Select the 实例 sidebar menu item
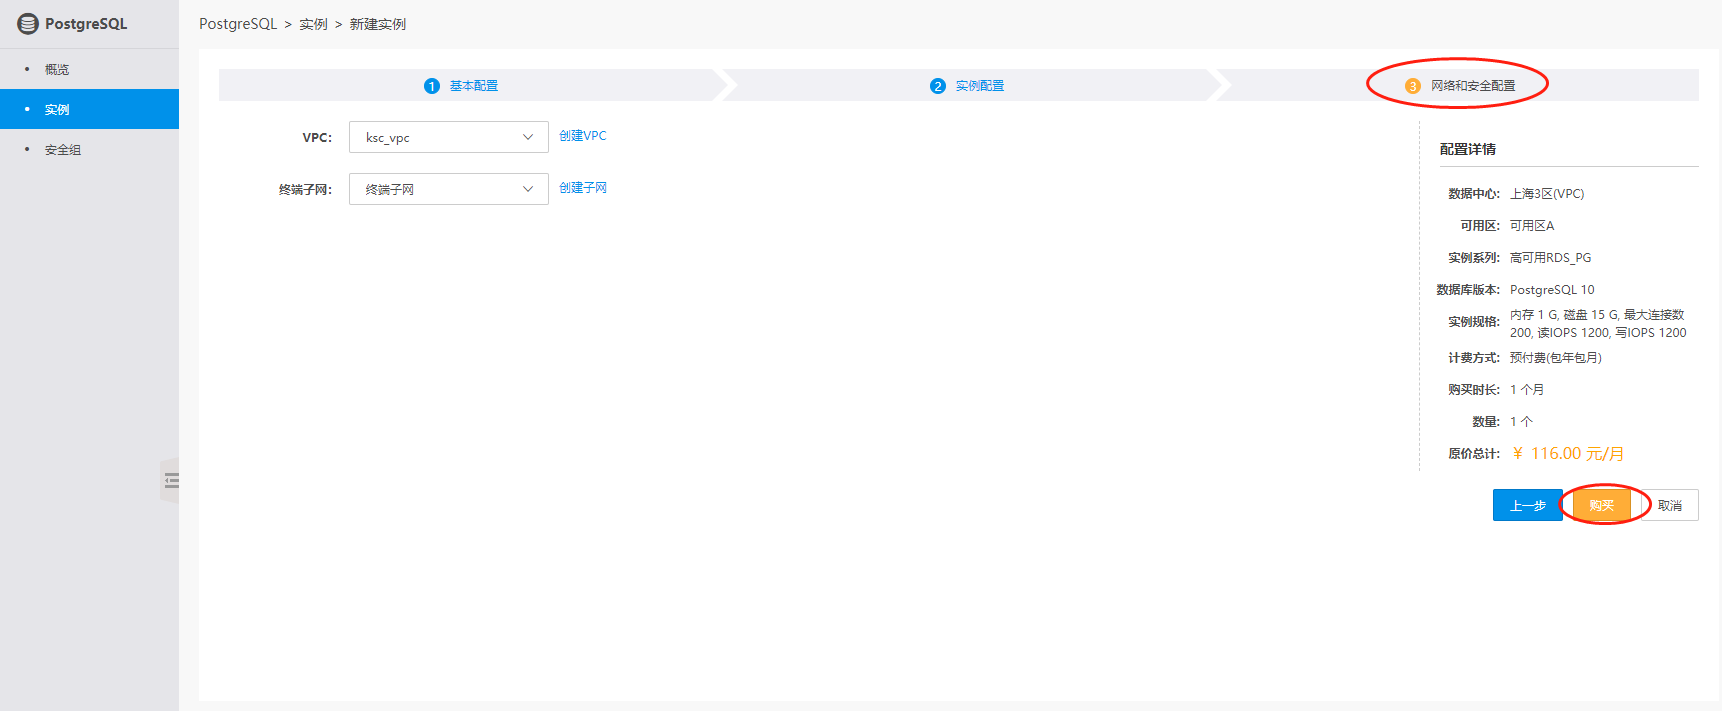This screenshot has height=711, width=1722. tap(89, 109)
